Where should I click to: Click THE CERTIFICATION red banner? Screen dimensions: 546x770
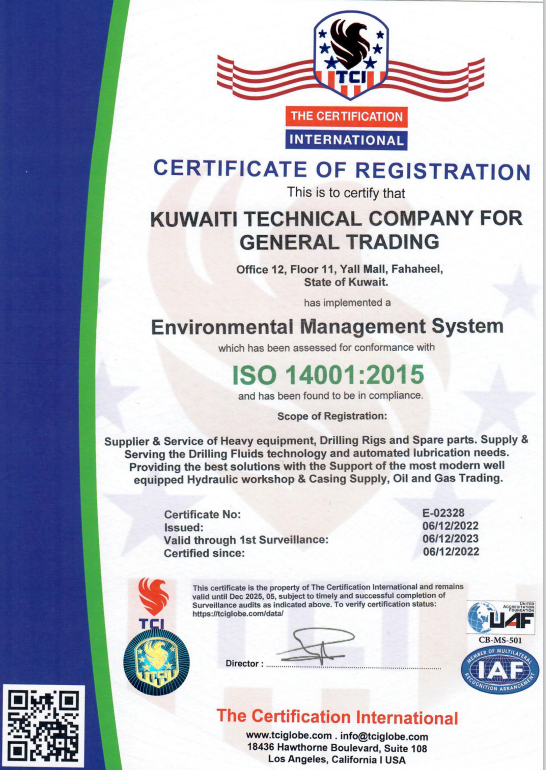point(346,117)
